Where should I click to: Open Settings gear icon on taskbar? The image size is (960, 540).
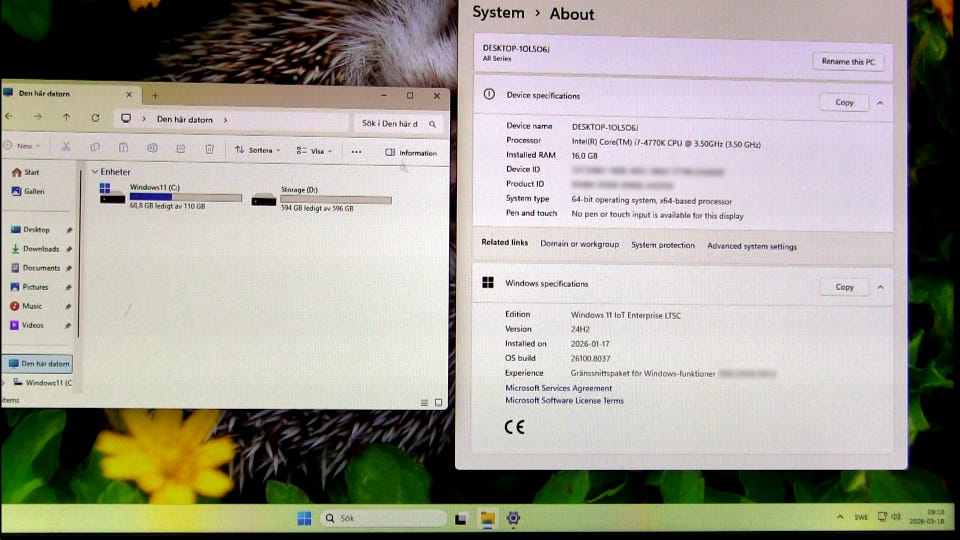[513, 518]
